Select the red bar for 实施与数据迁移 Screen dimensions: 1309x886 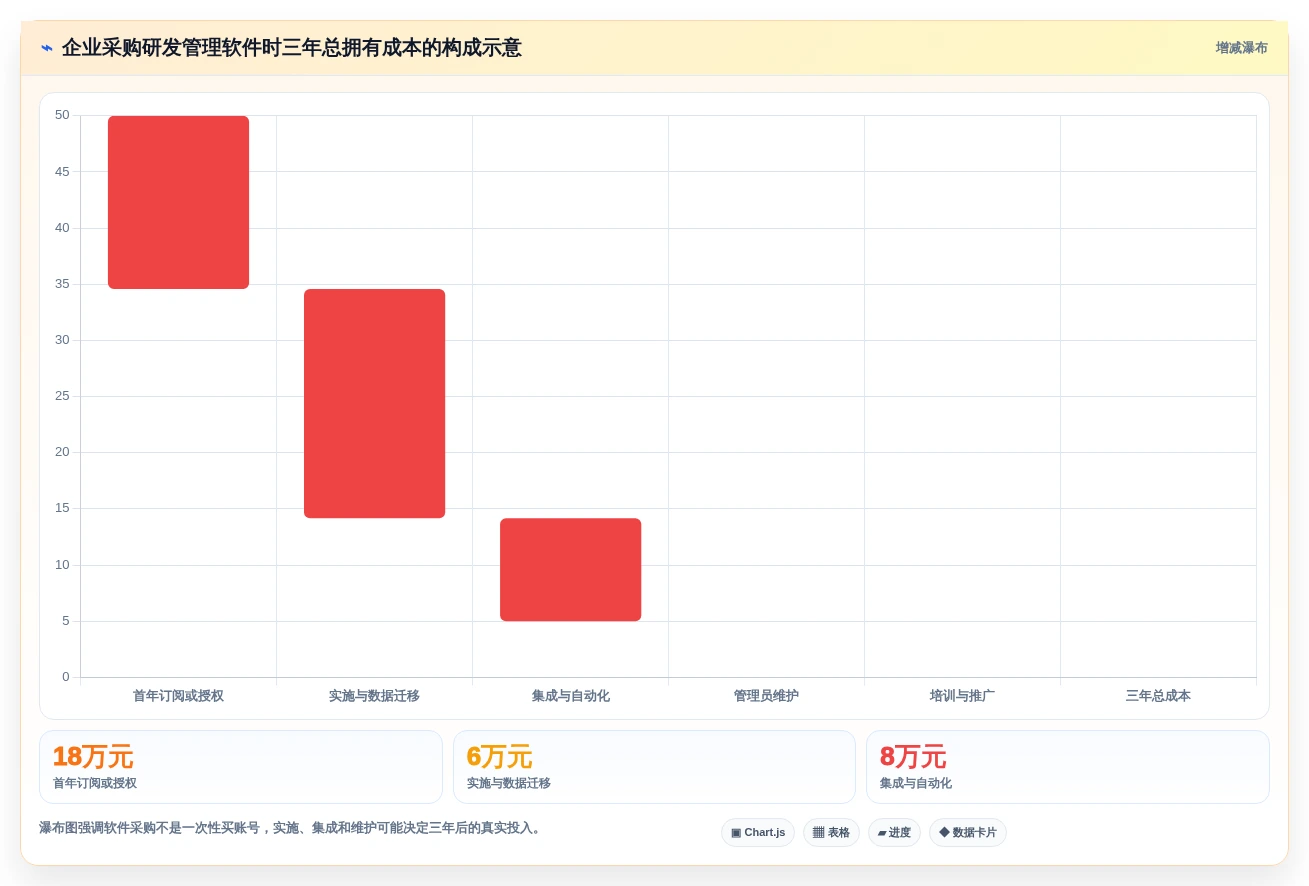[x=374, y=403]
